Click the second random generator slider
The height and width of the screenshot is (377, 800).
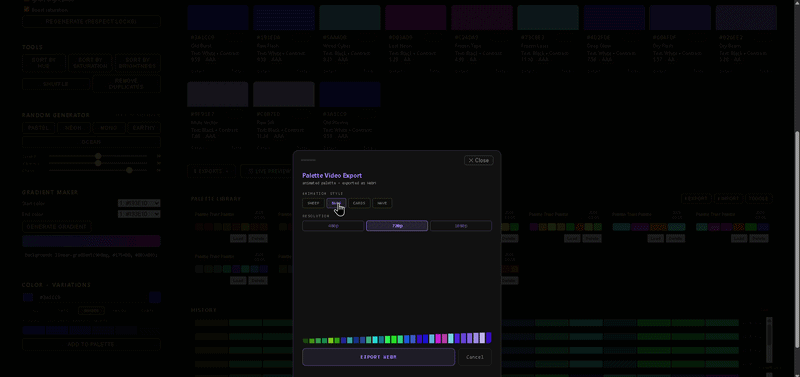[98, 163]
